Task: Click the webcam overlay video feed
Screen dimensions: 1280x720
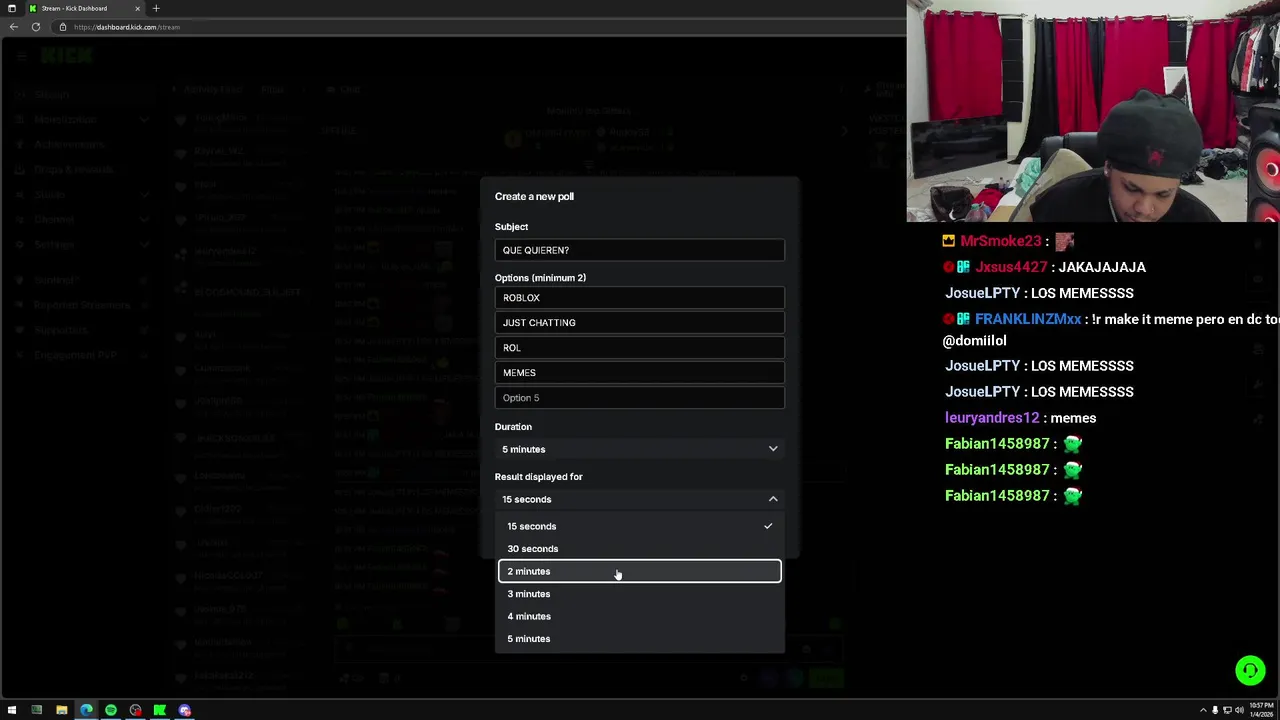Action: click(x=1093, y=111)
